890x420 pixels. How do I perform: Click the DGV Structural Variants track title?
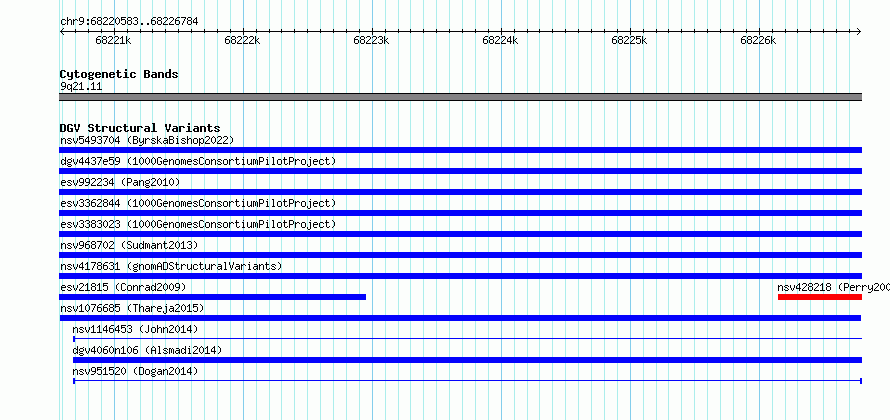[x=140, y=128]
